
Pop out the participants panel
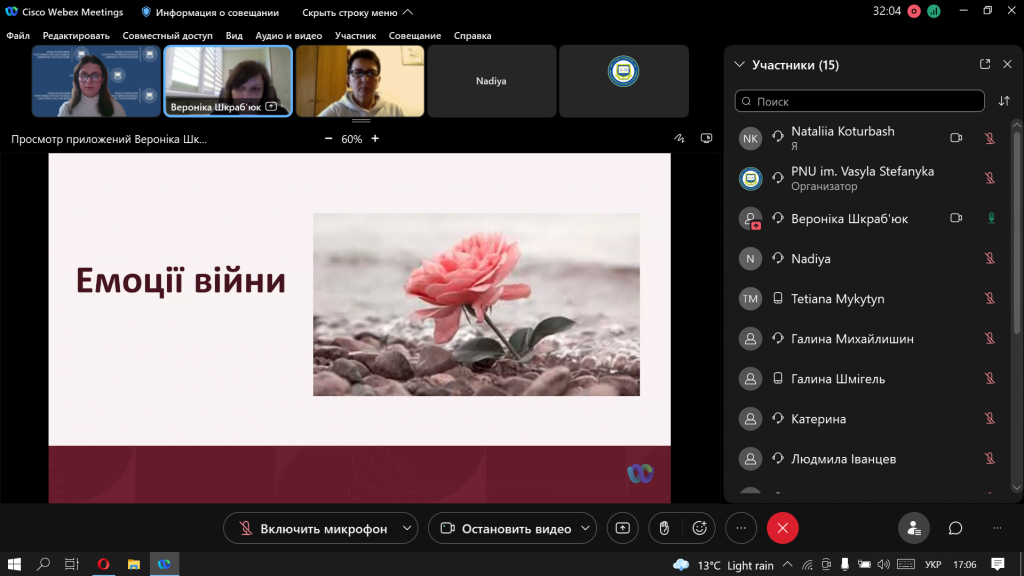(985, 65)
